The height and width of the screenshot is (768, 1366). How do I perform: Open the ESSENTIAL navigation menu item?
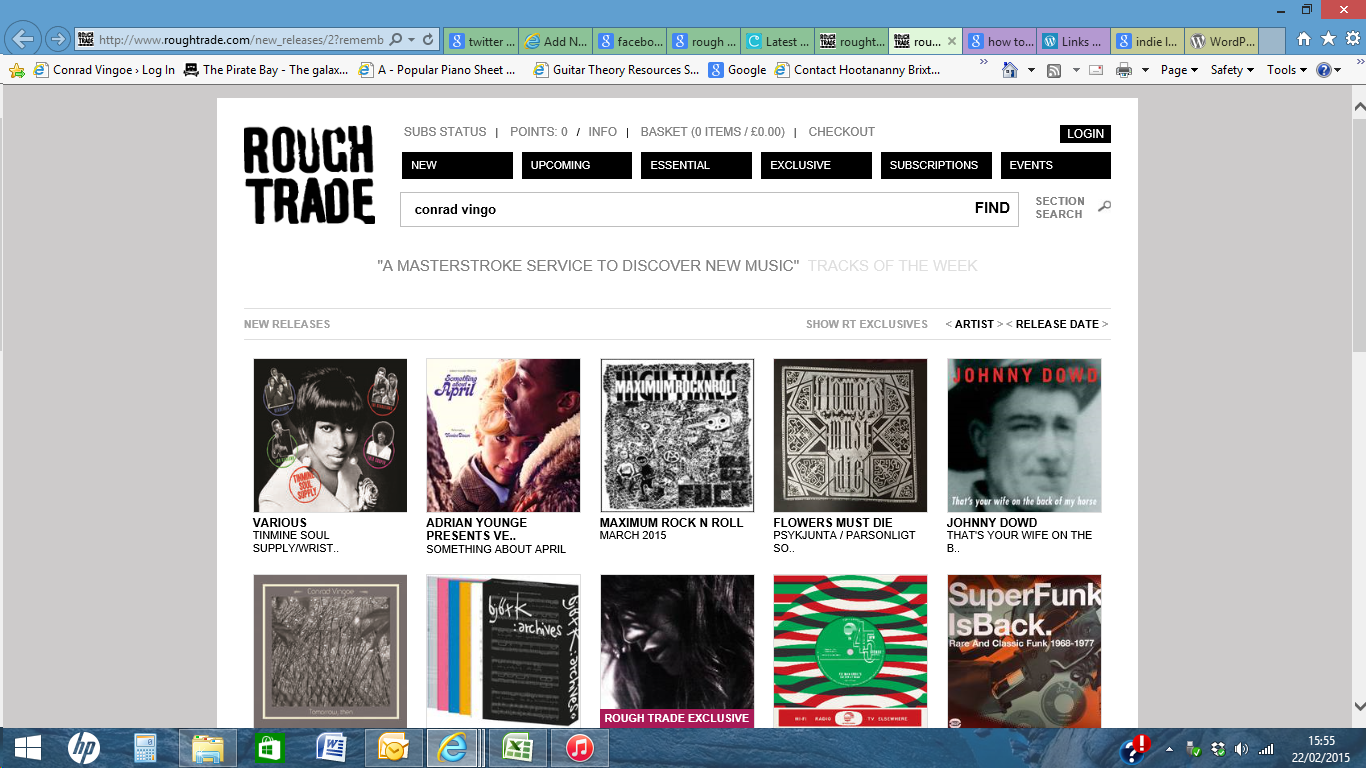pos(696,165)
